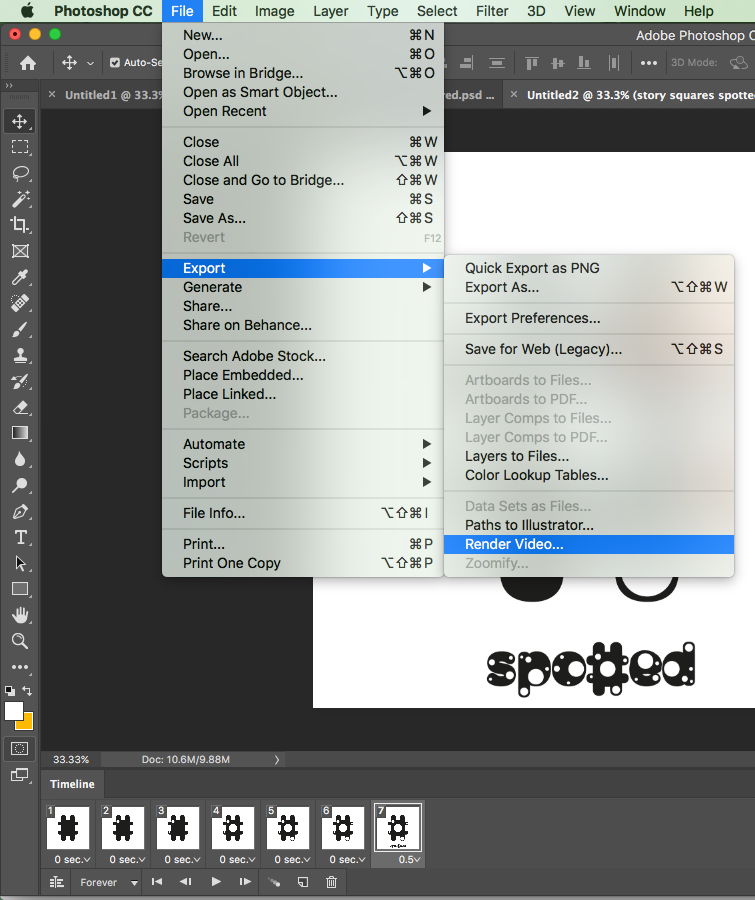This screenshot has width=755, height=900.
Task: Select the Rectangle shape tool
Action: pos(20,589)
